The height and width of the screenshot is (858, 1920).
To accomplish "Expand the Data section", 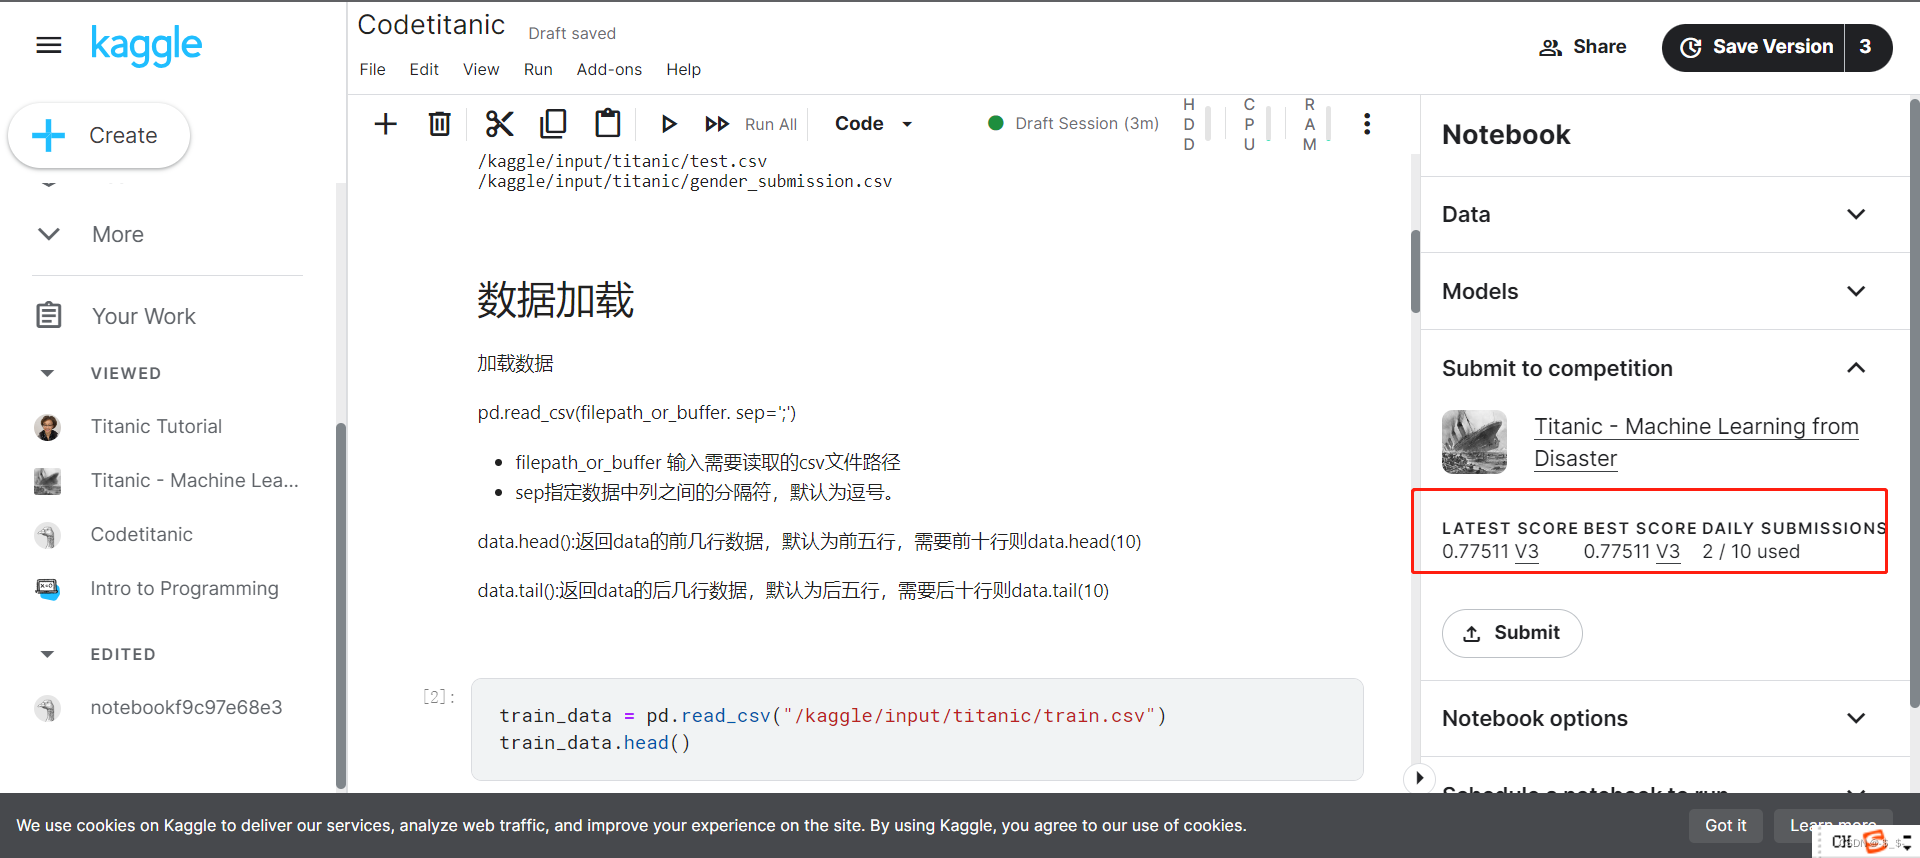I will pos(1665,214).
